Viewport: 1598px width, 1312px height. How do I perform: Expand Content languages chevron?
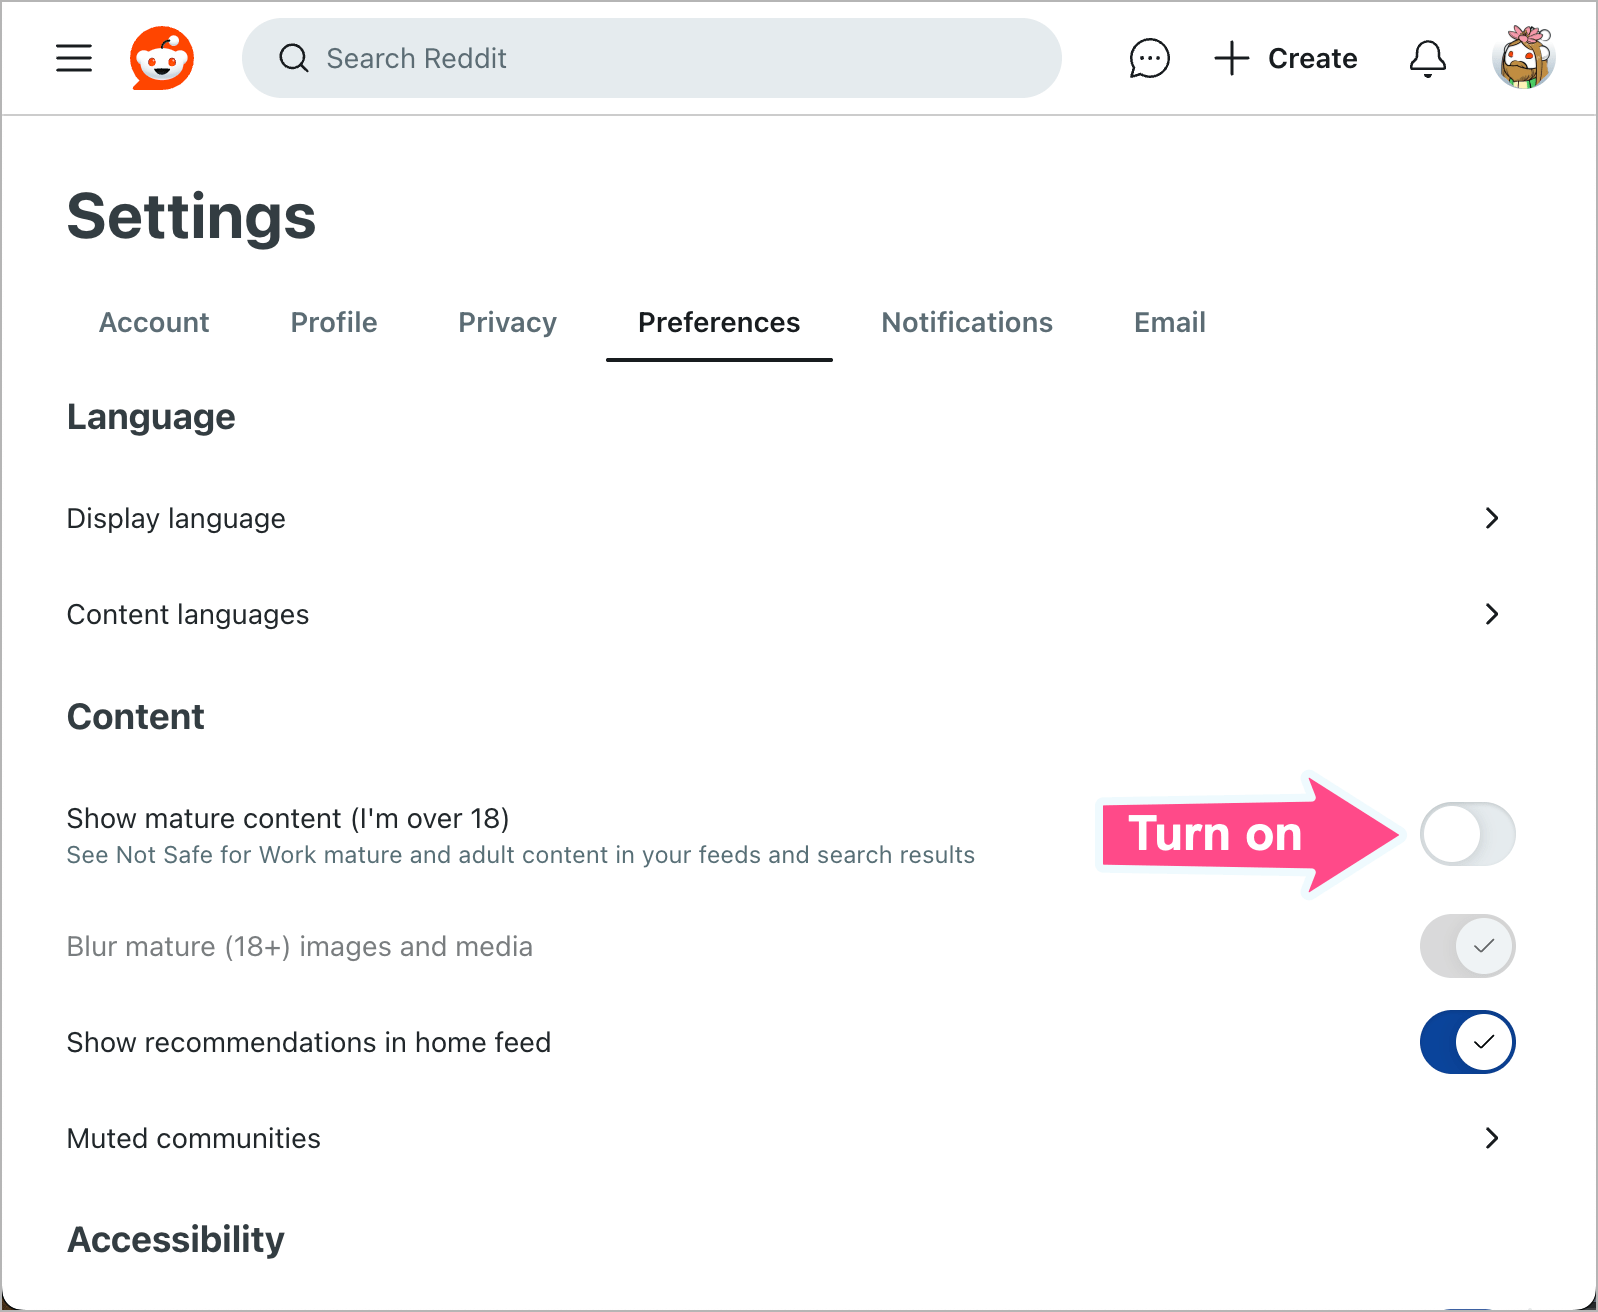pos(1491,614)
